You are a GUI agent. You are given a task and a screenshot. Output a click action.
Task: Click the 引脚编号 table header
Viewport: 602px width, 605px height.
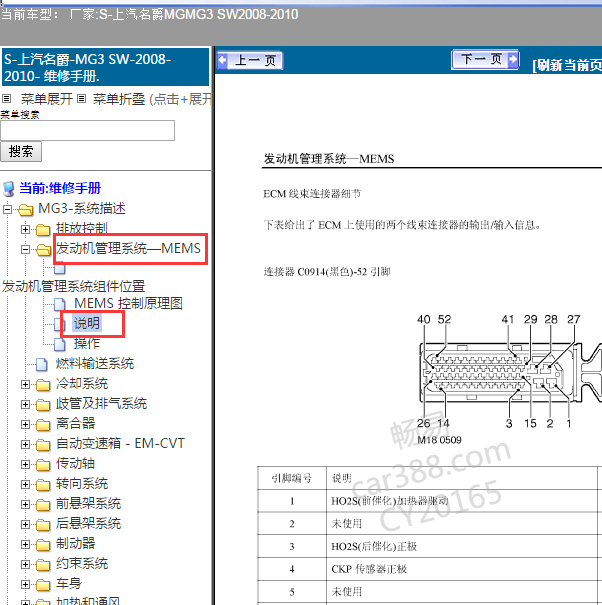(x=292, y=478)
